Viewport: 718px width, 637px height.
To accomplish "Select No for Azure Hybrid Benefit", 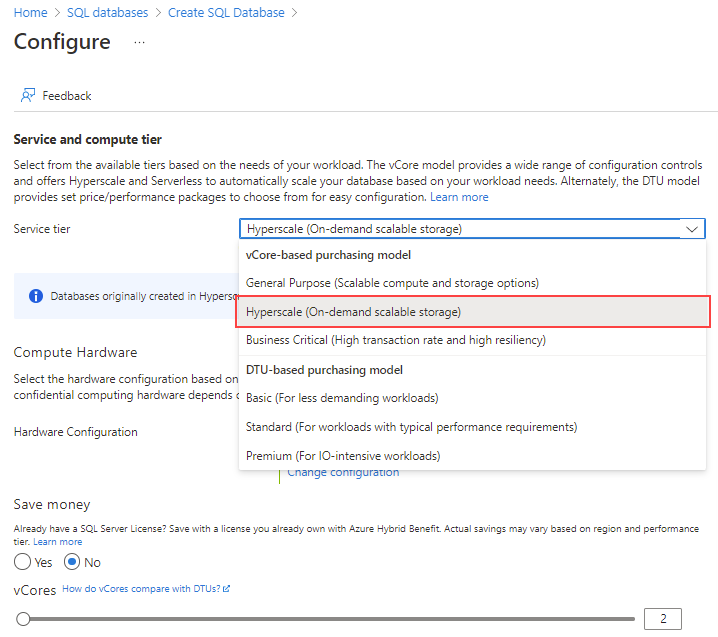I will (x=72, y=562).
